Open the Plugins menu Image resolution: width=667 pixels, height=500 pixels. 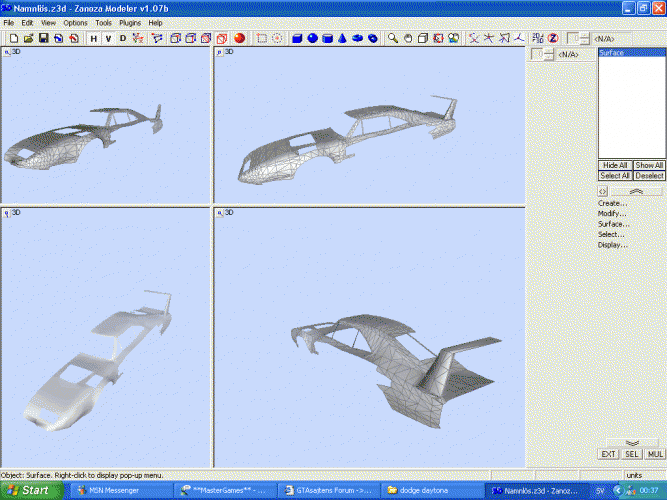[x=130, y=22]
